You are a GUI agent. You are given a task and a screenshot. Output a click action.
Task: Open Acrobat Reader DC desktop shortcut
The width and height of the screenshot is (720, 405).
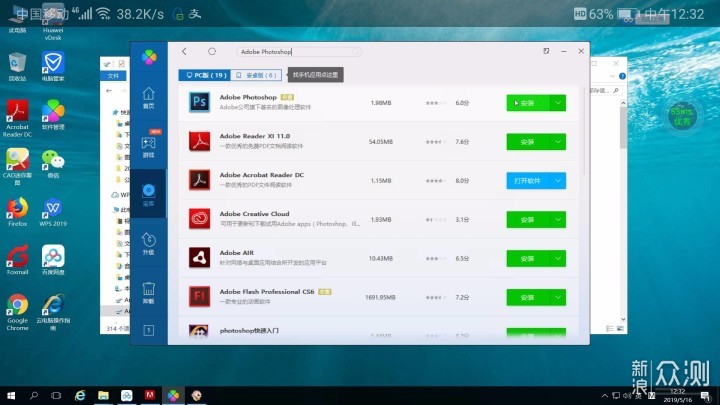17,118
